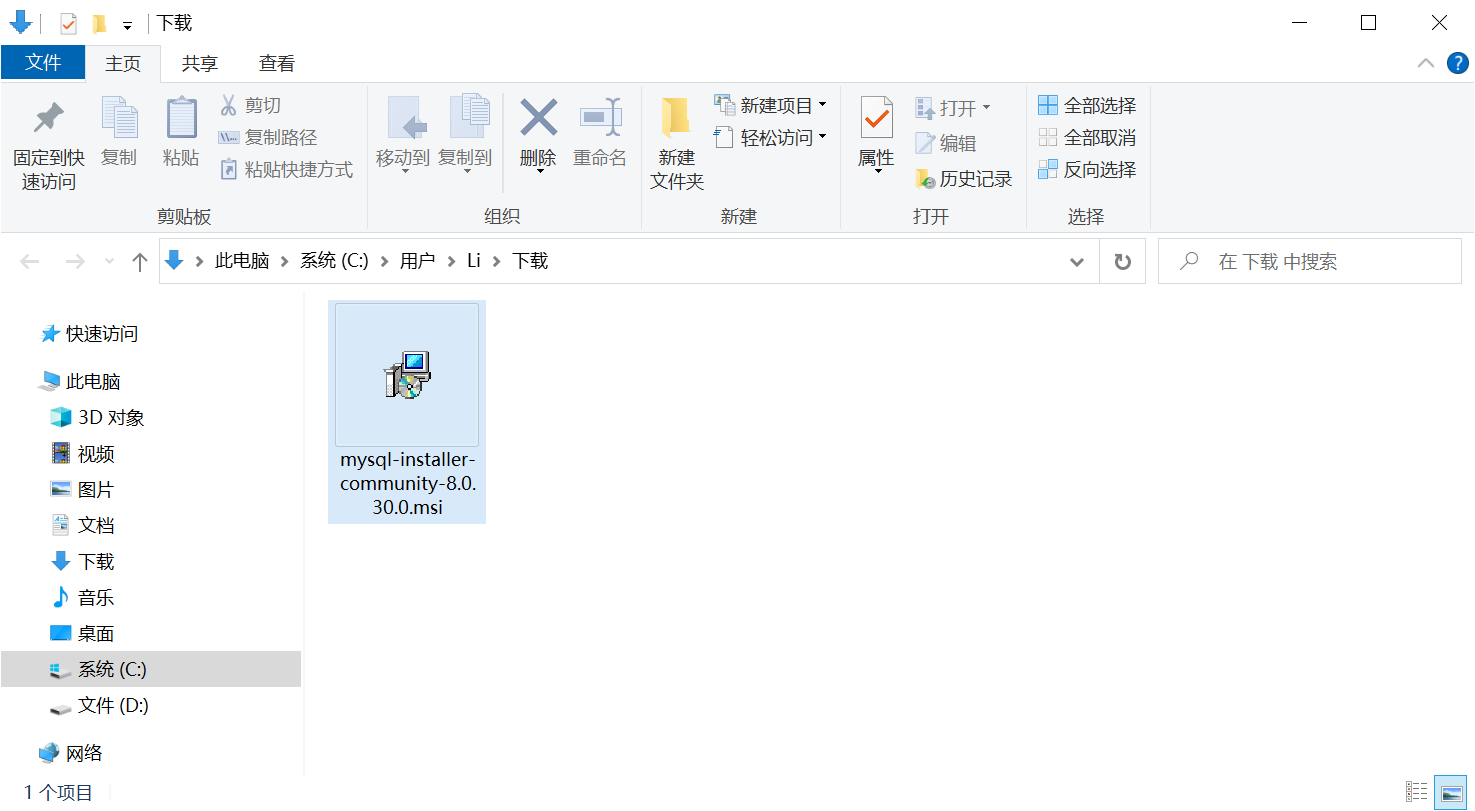Open the 复制到 dropdown

(x=466, y=171)
